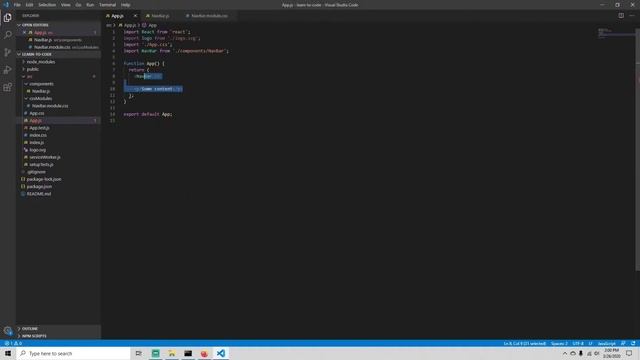640x360 pixels.
Task: Collapse the components folder
Action: tap(41, 84)
